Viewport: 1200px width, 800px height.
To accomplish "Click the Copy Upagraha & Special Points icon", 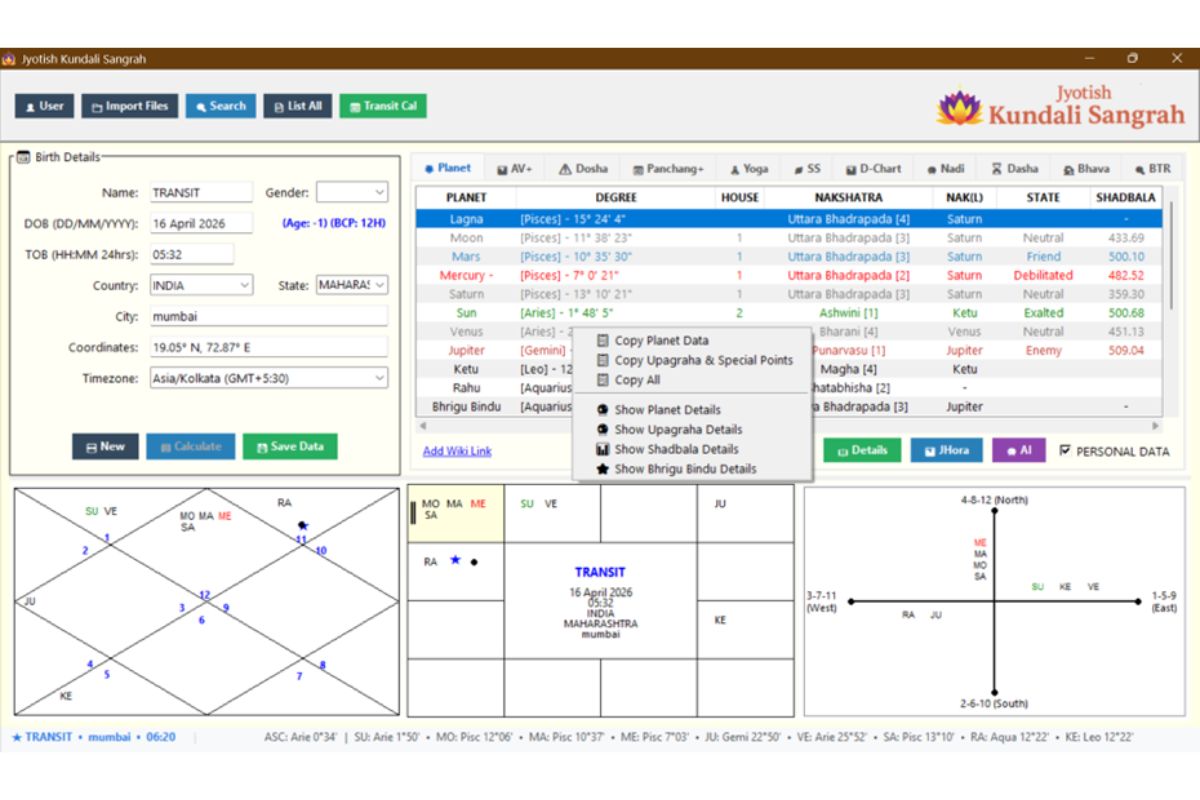I will [602, 360].
